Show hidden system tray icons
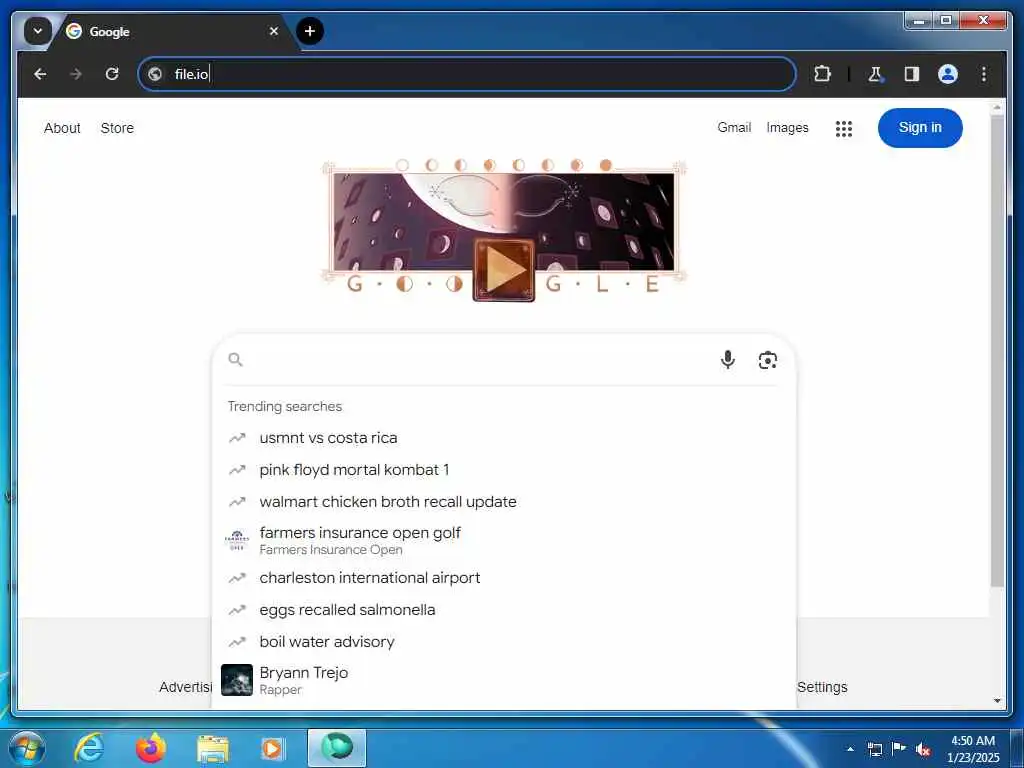The image size is (1024, 768). coord(850,749)
